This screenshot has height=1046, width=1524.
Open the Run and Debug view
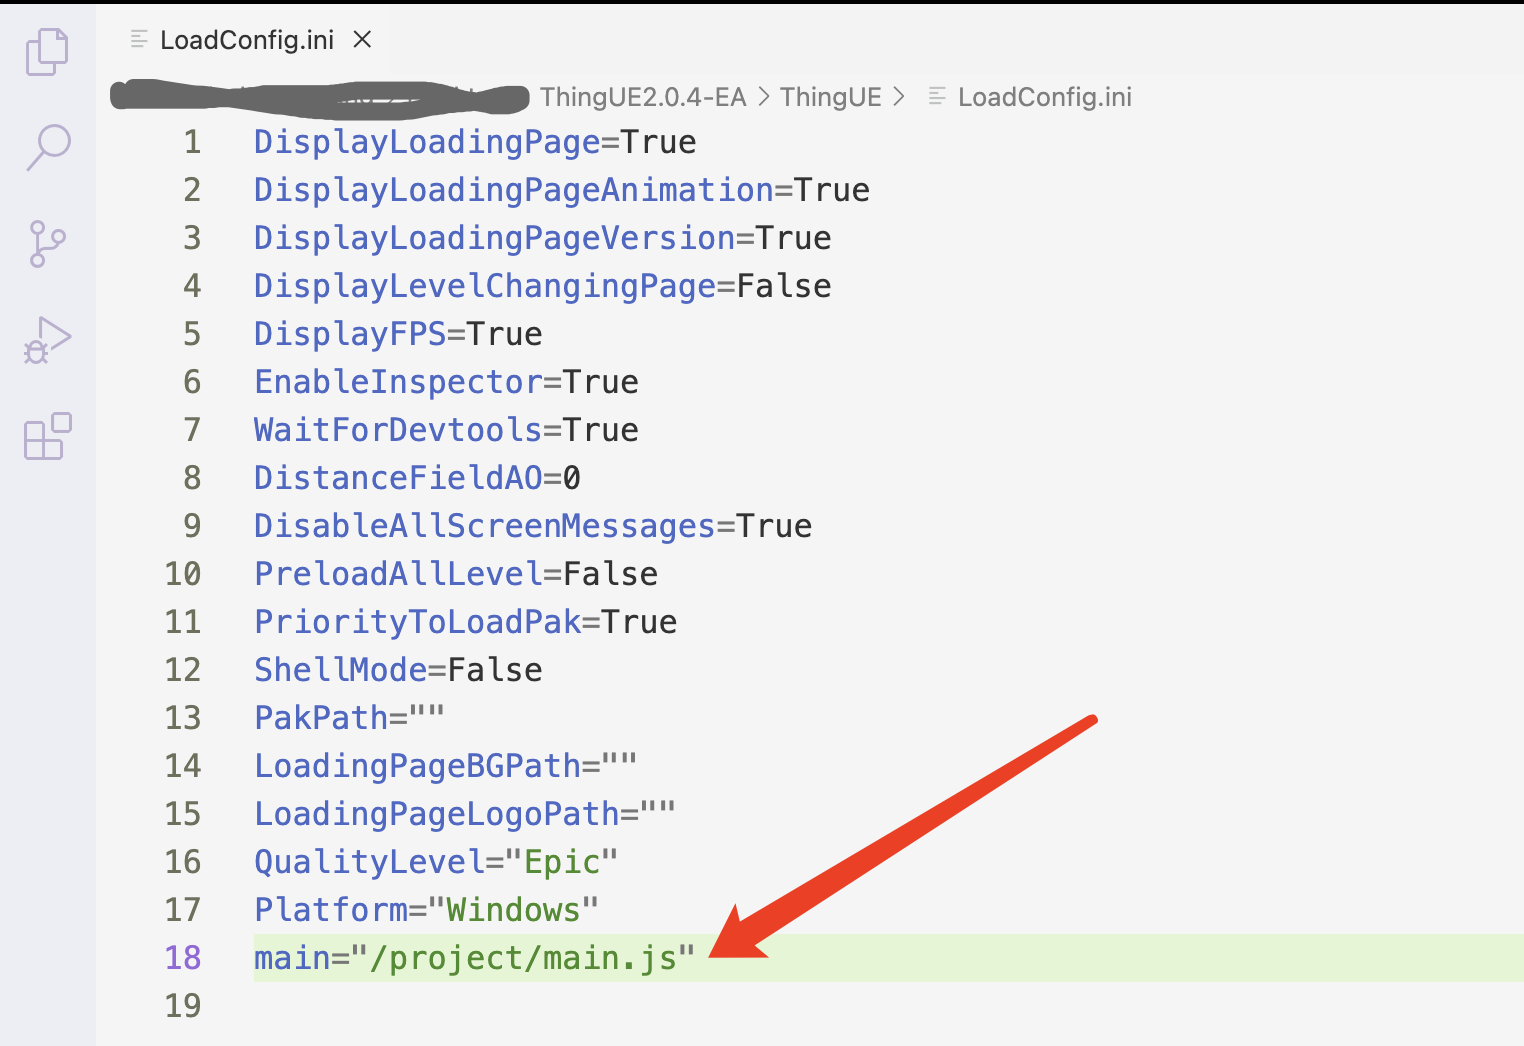47,340
